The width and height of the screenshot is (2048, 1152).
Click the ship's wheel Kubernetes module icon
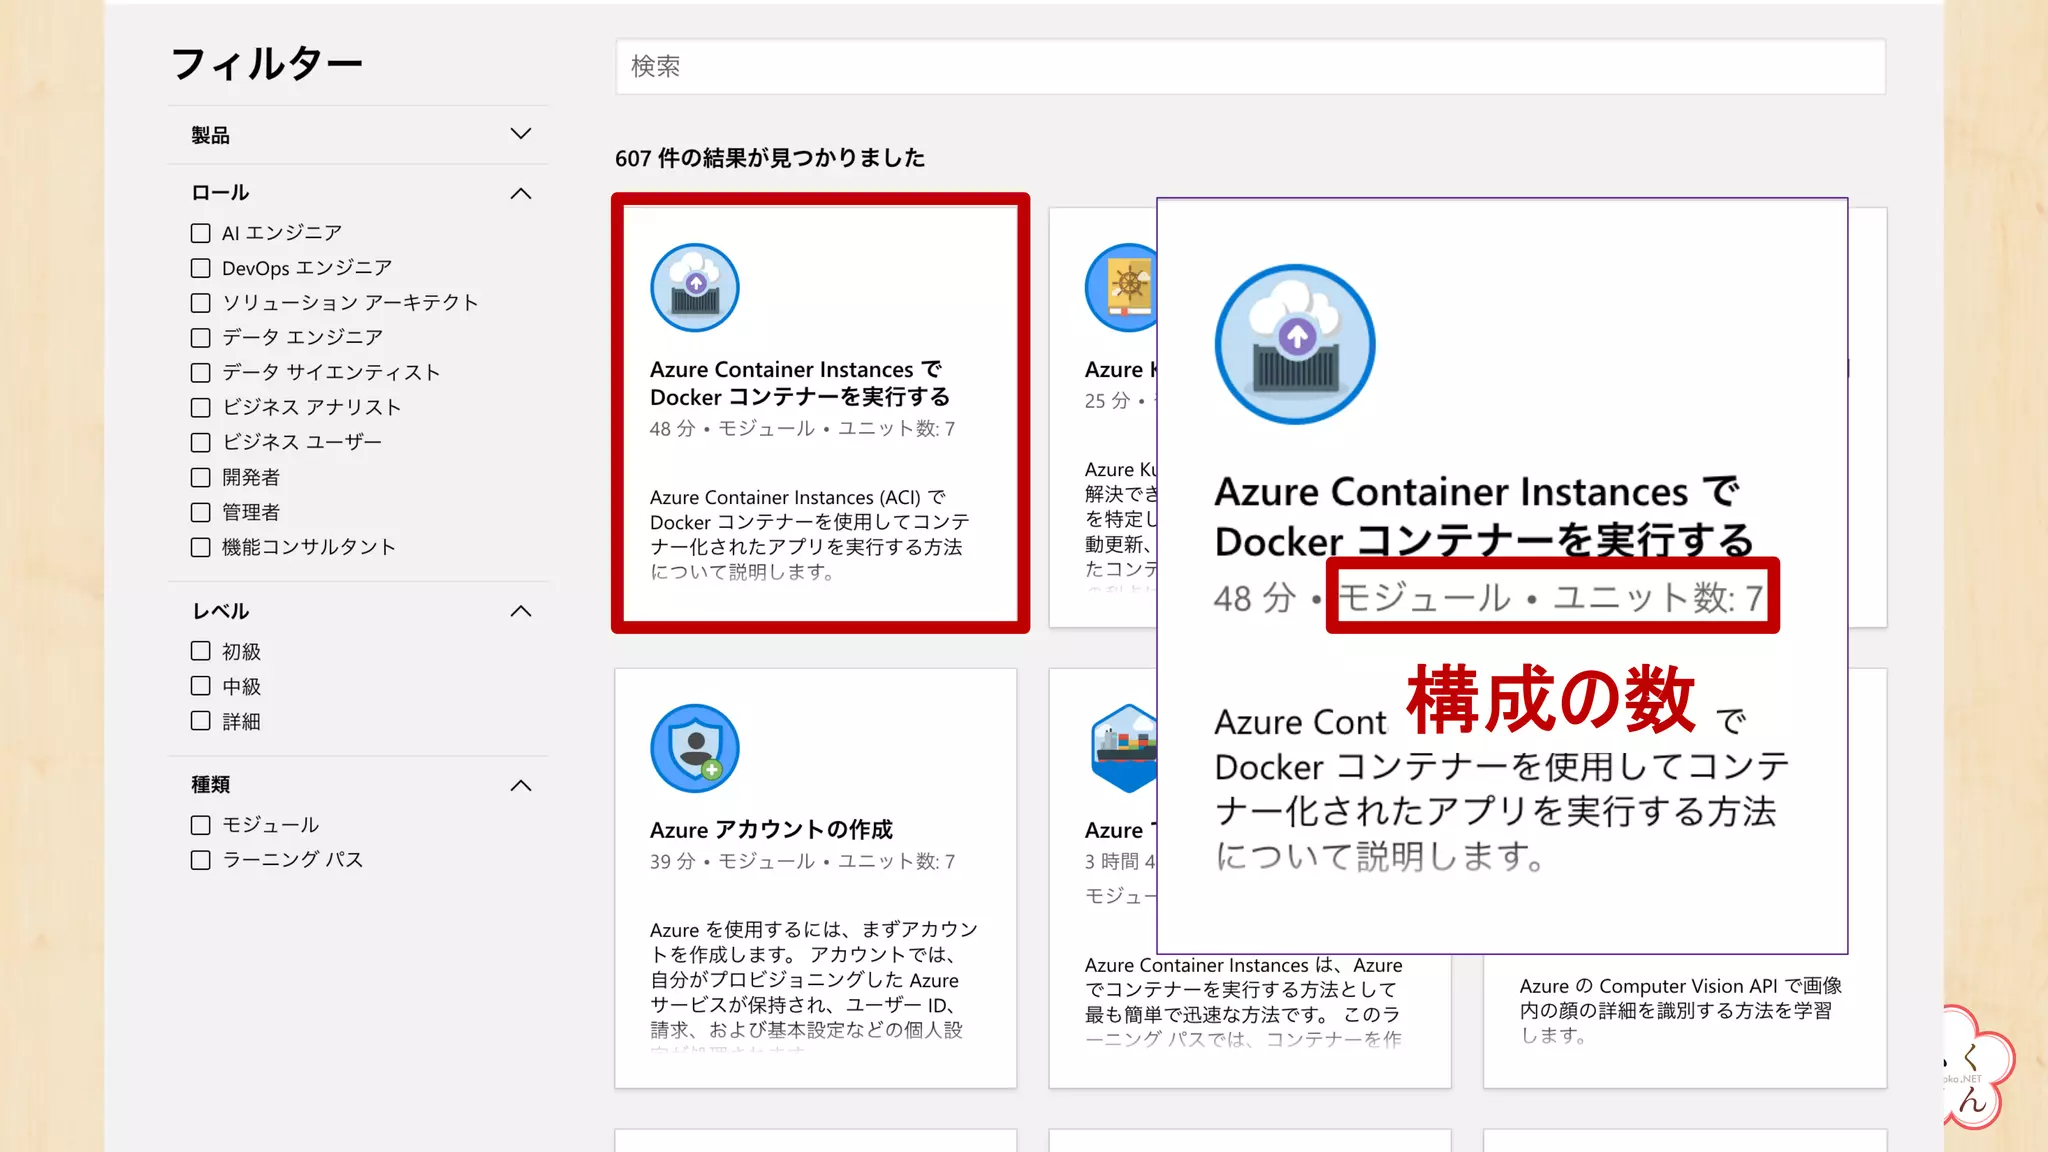(x=1121, y=288)
